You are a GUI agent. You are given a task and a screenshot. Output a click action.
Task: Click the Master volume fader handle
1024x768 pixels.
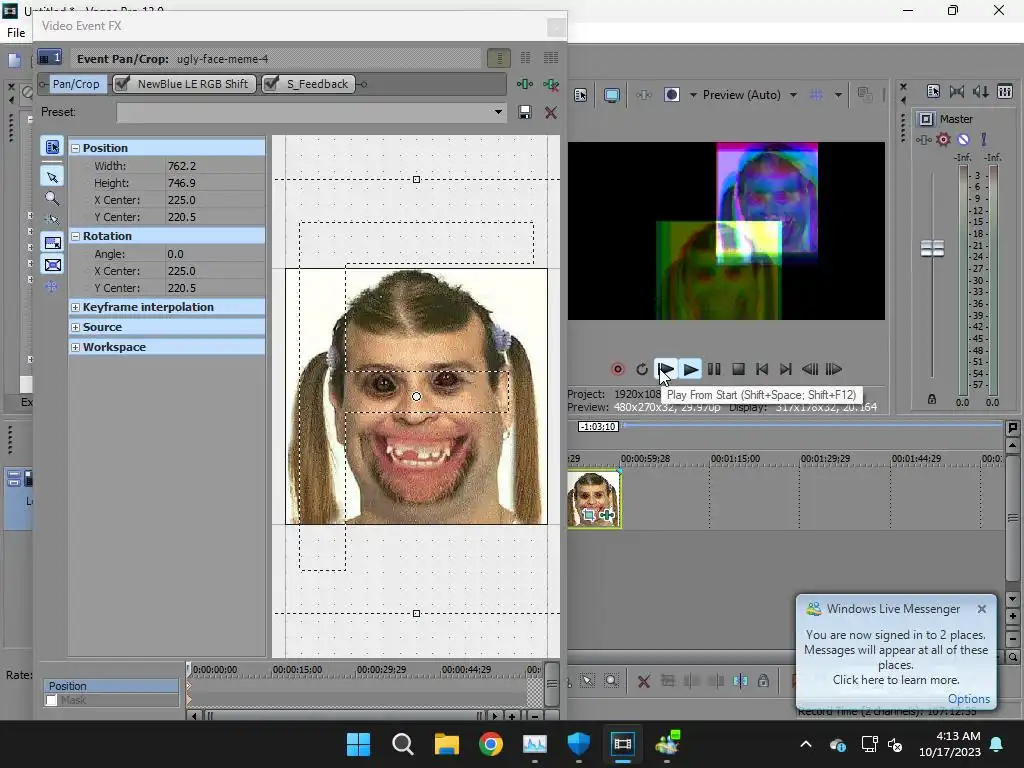(x=932, y=249)
